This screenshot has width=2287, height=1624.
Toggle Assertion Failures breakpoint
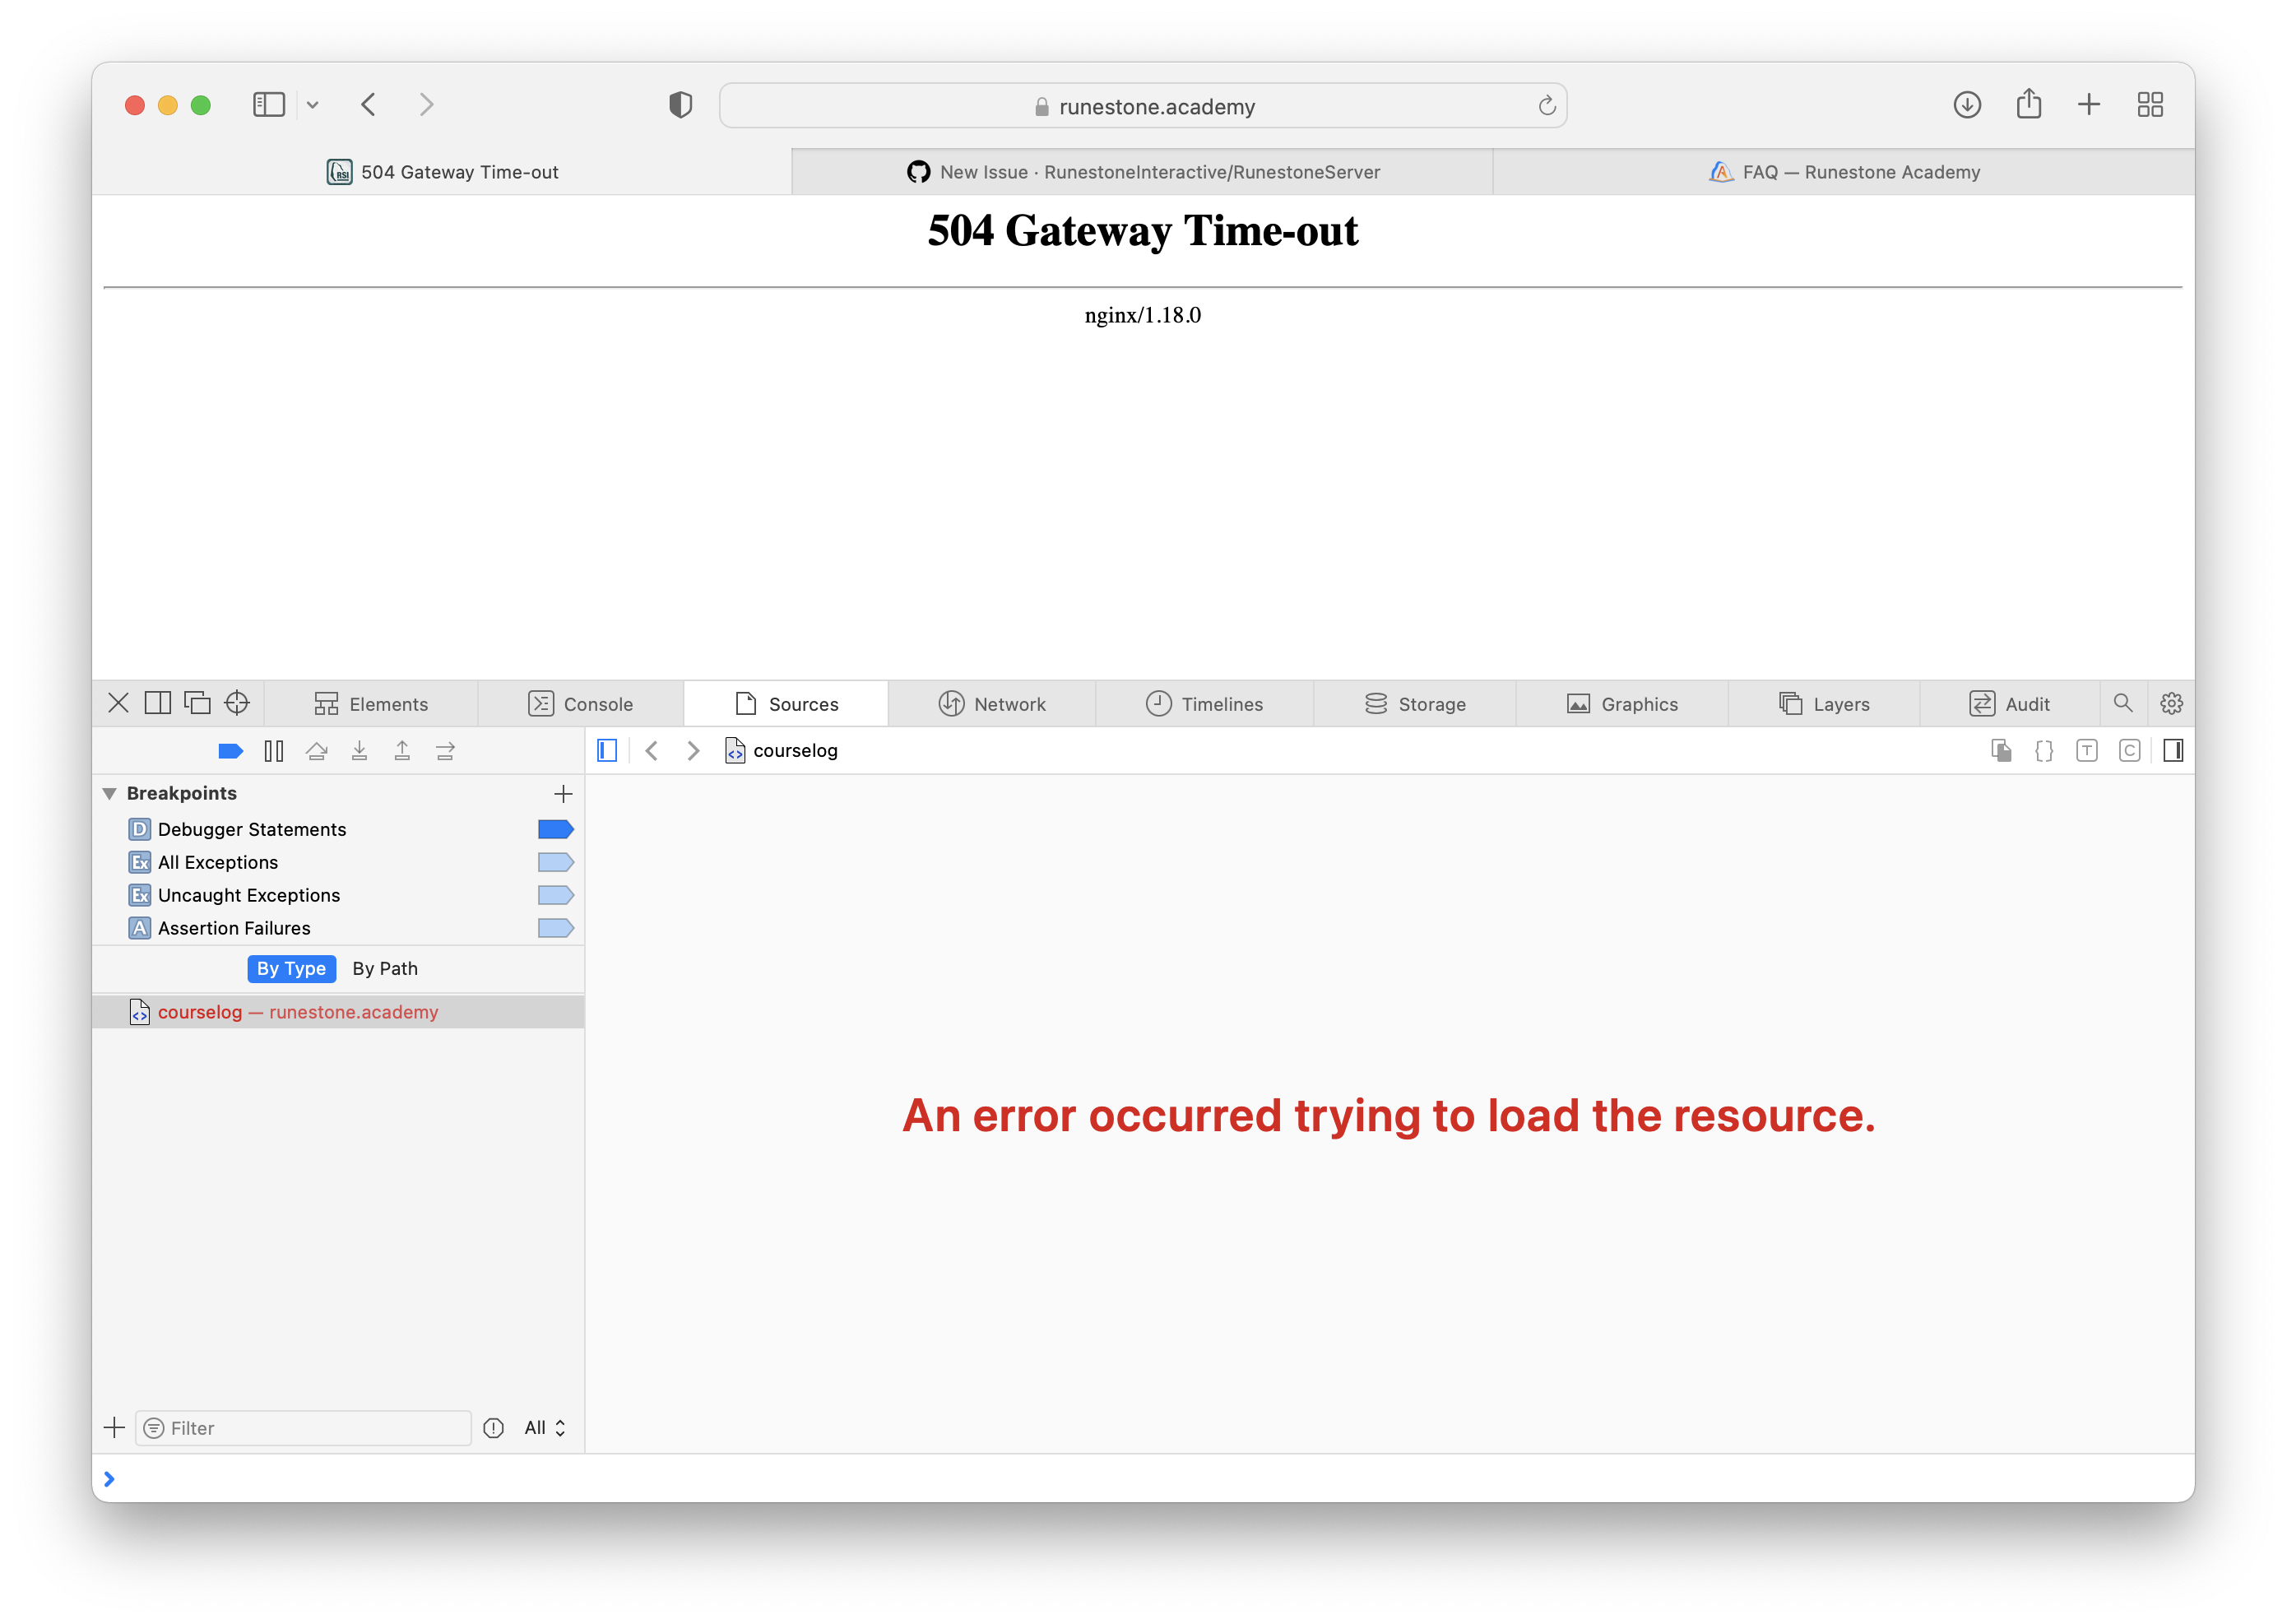(556, 928)
